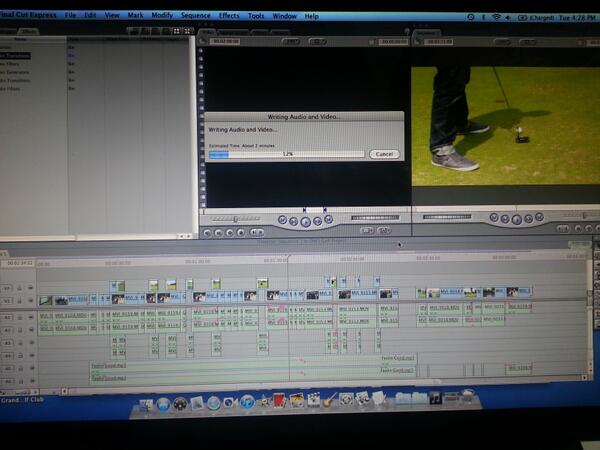Click the Viewer jog control wheel
The height and width of the screenshot is (450, 600).
(x=375, y=218)
